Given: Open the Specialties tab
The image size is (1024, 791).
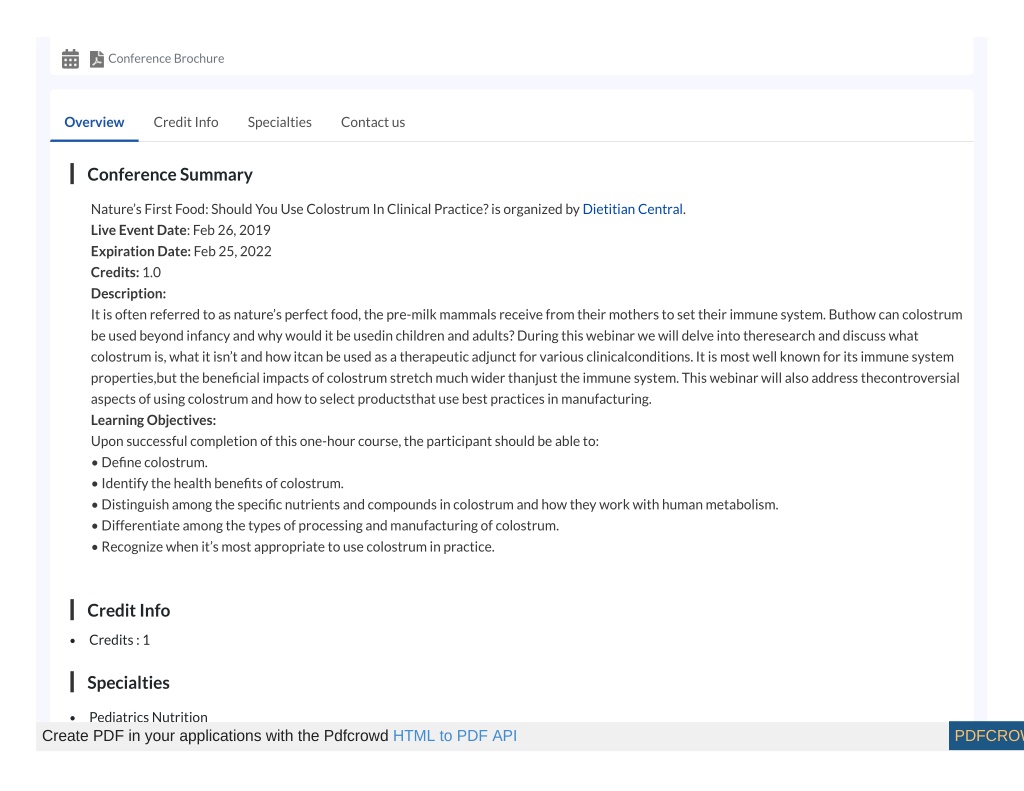Looking at the screenshot, I should 280,122.
